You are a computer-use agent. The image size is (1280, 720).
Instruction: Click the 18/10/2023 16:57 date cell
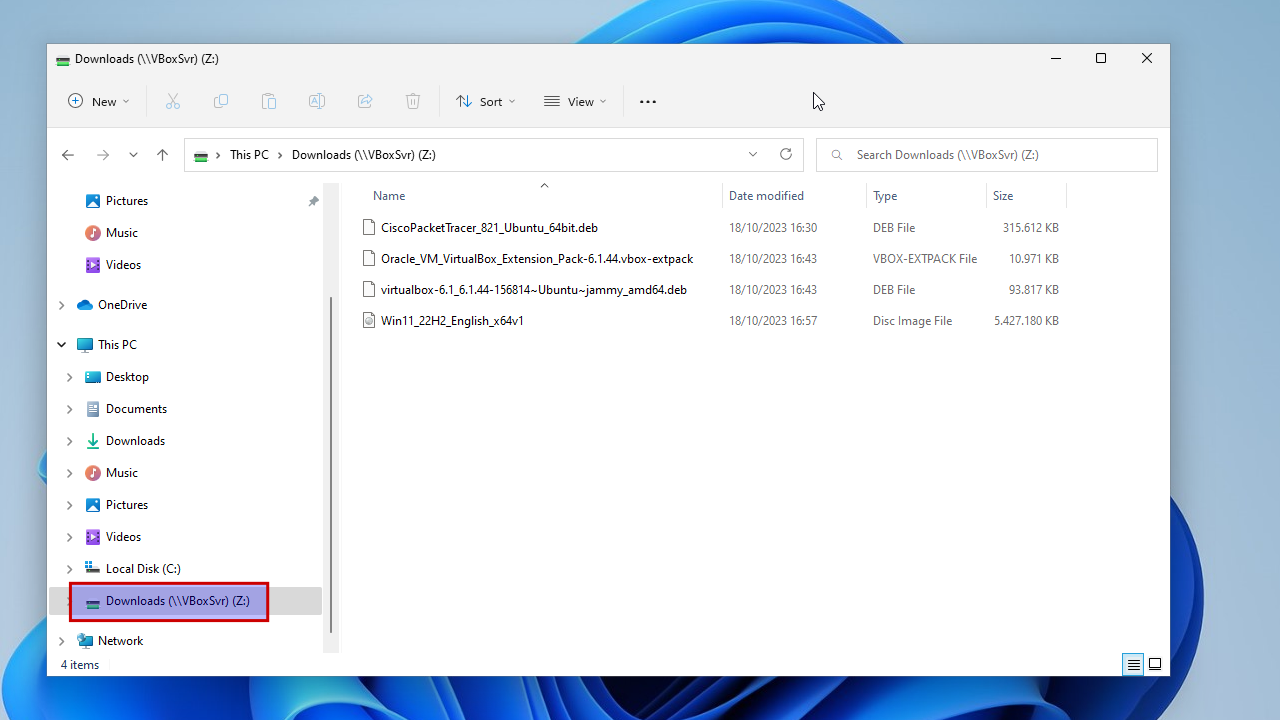click(773, 321)
